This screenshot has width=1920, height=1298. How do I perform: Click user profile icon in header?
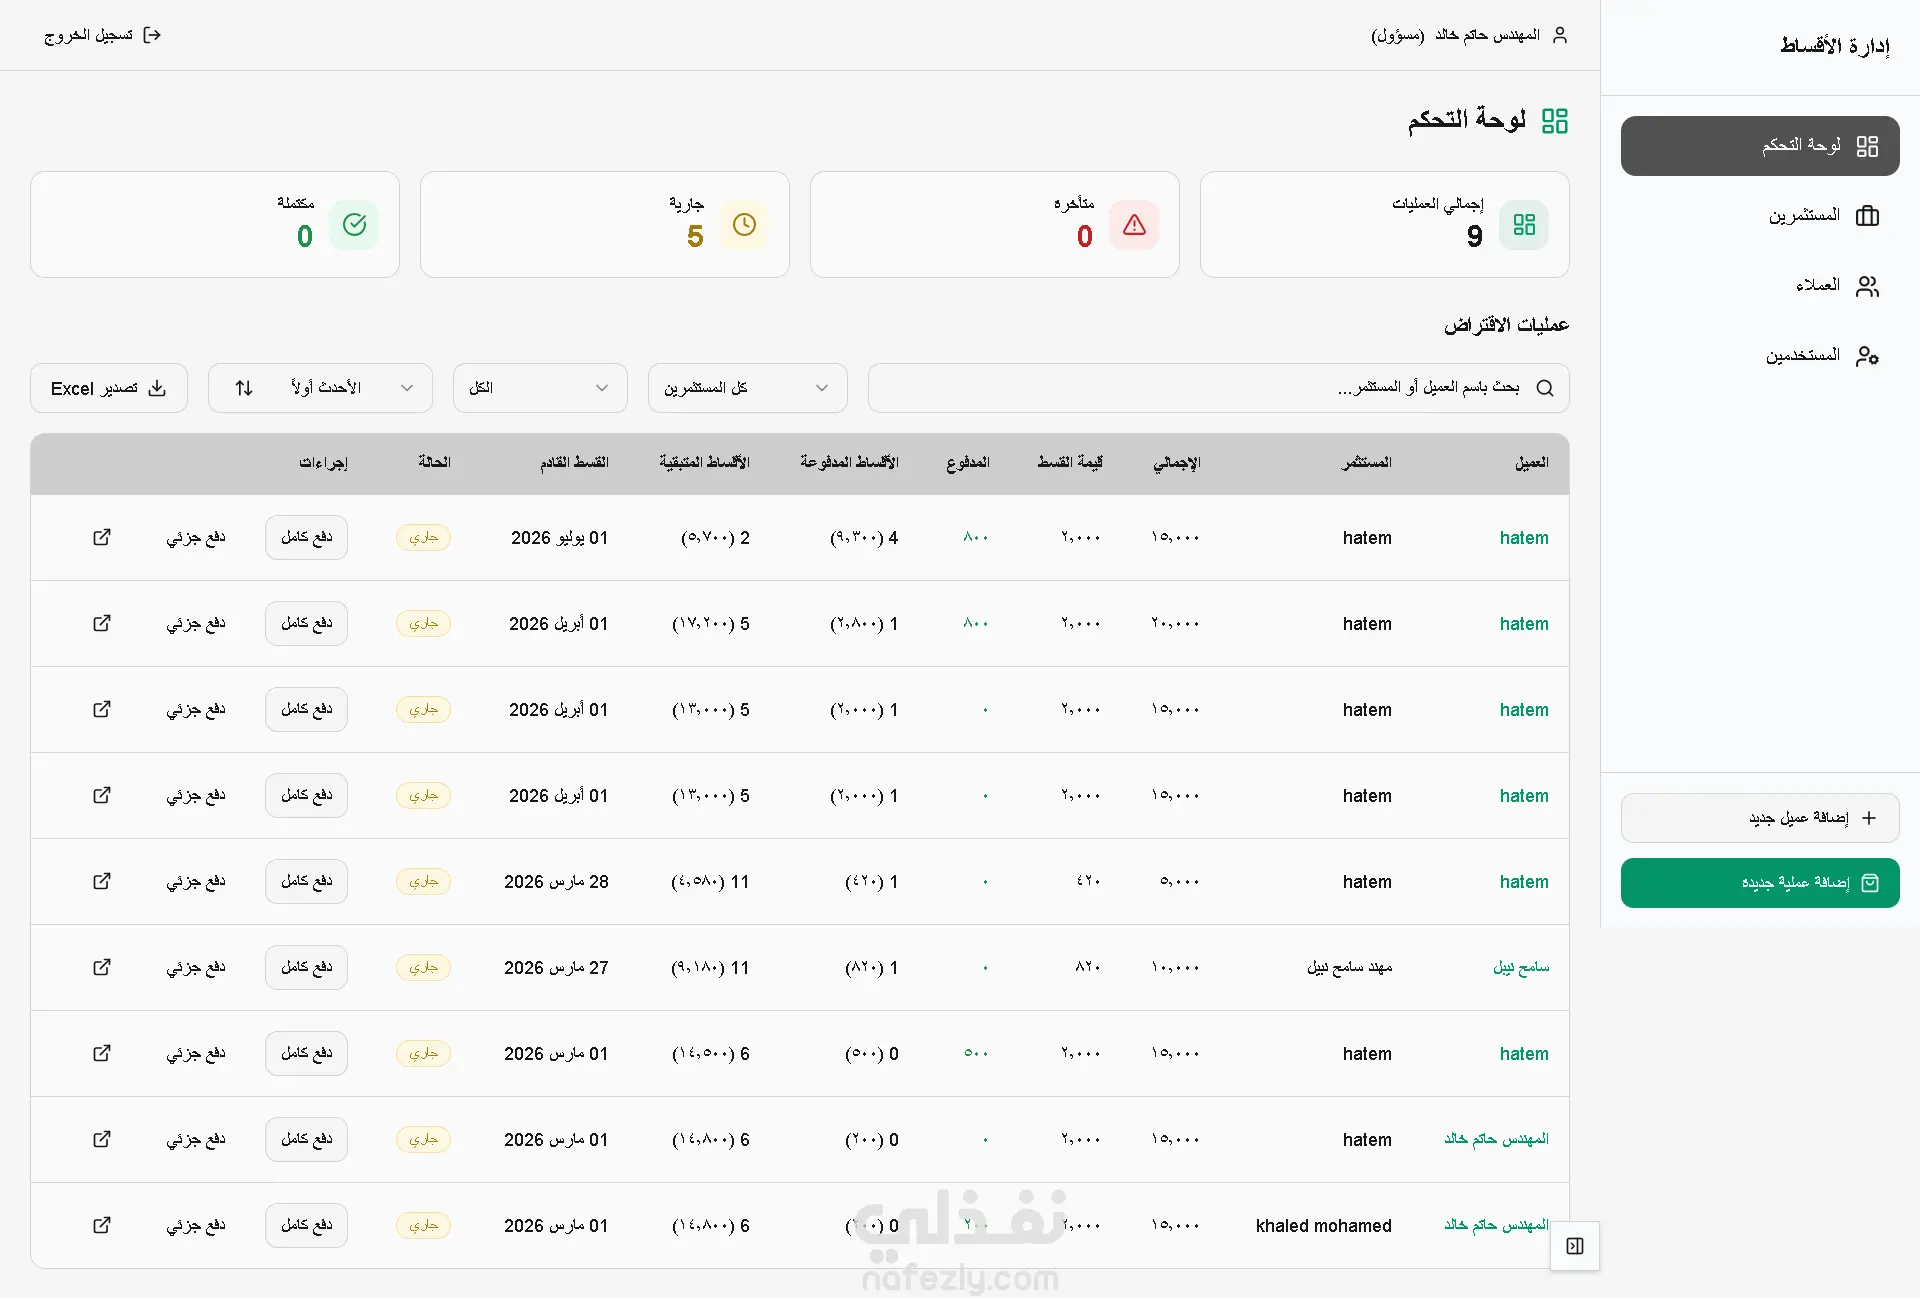tap(1560, 35)
